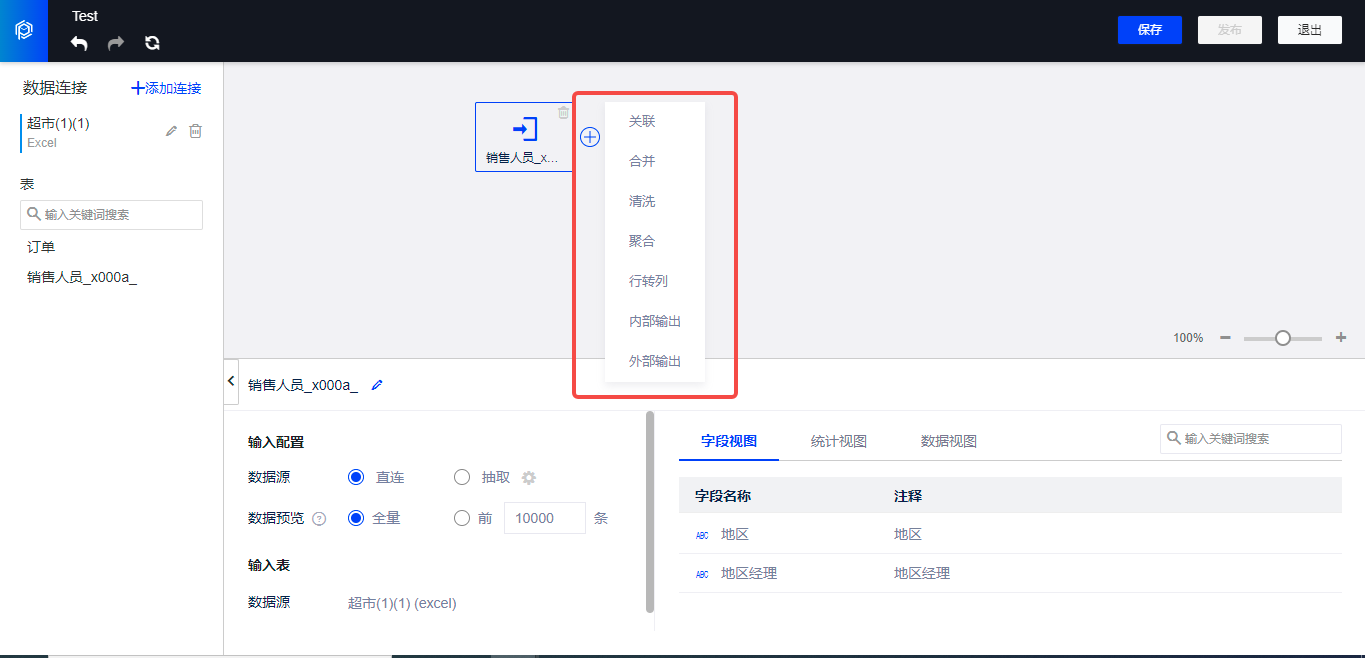Click the 地区经理 comment cell

pos(922,573)
